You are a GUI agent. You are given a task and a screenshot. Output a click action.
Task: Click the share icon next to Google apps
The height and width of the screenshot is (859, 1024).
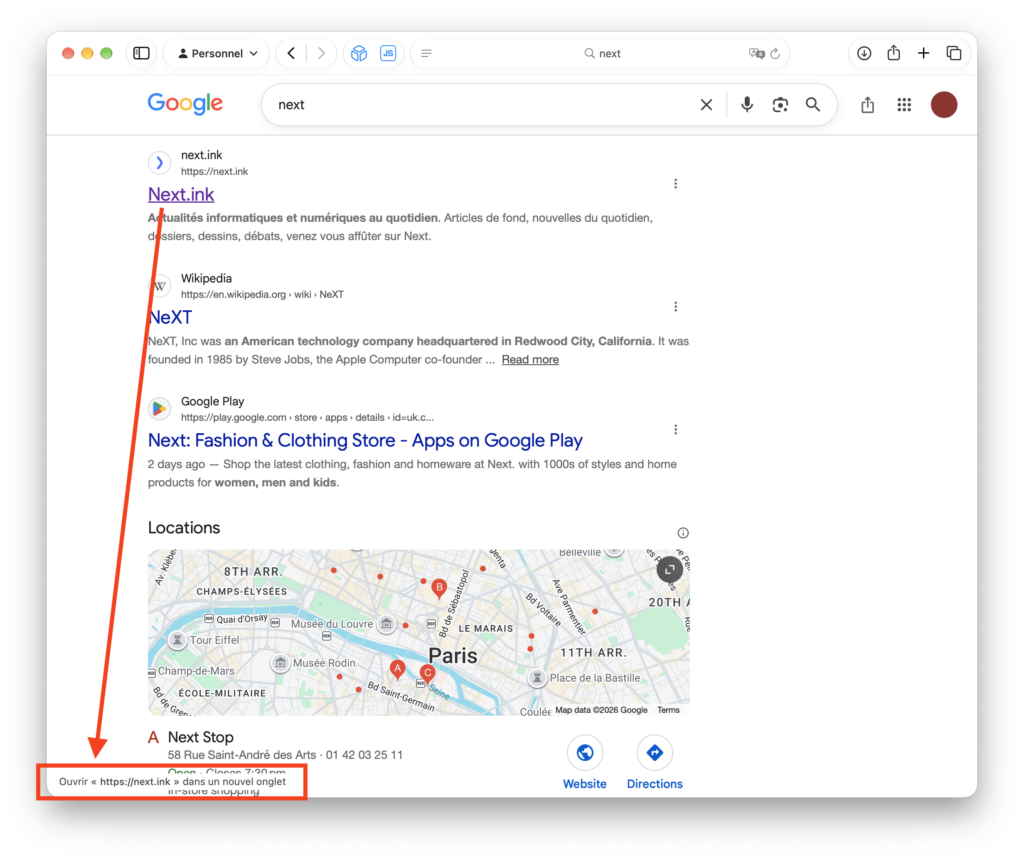[867, 105]
